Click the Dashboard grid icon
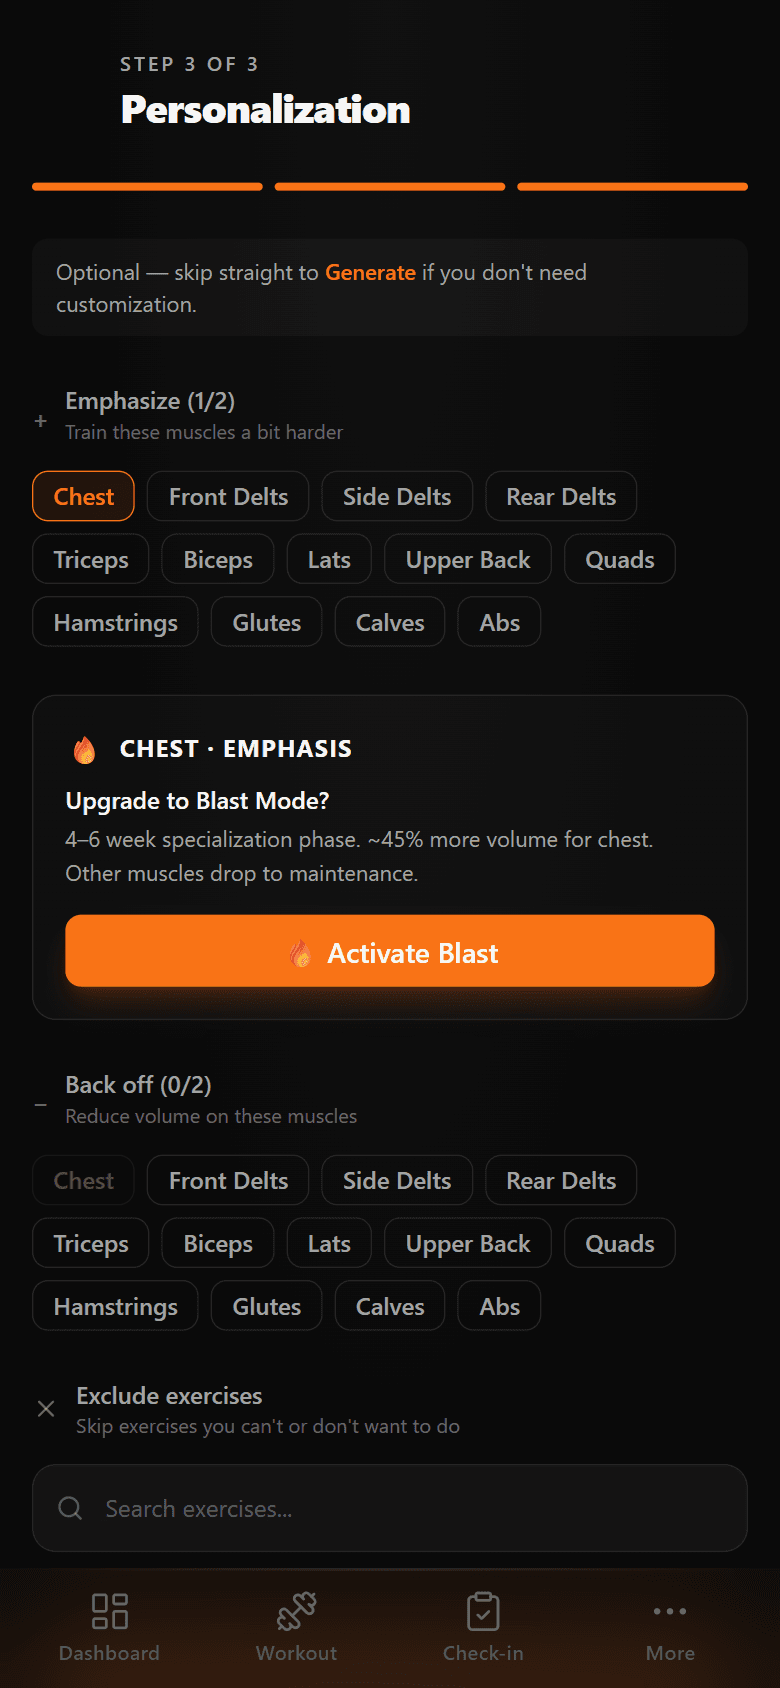The height and width of the screenshot is (1688, 780). click(x=108, y=1610)
